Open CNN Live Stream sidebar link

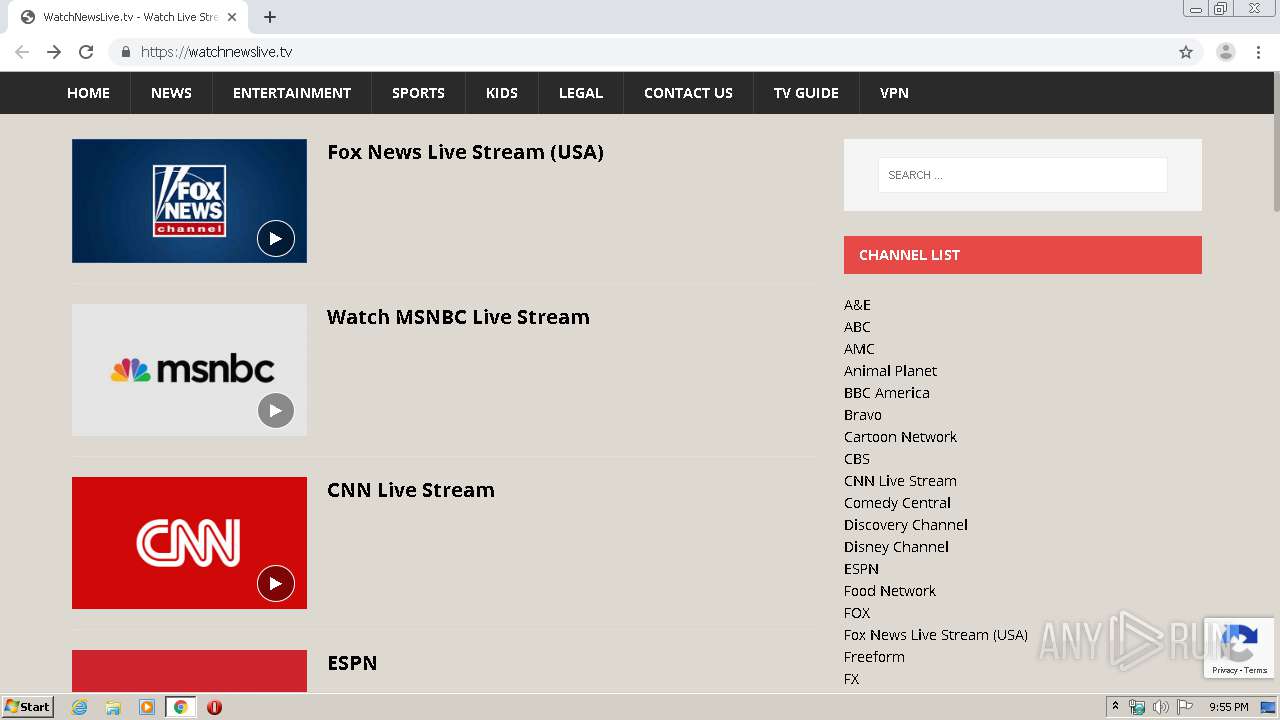900,481
